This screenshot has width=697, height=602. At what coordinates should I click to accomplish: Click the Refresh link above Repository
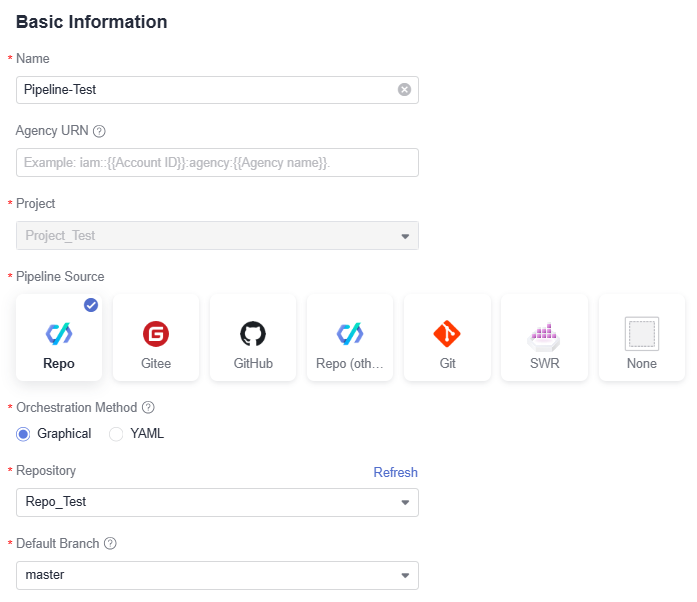point(395,472)
